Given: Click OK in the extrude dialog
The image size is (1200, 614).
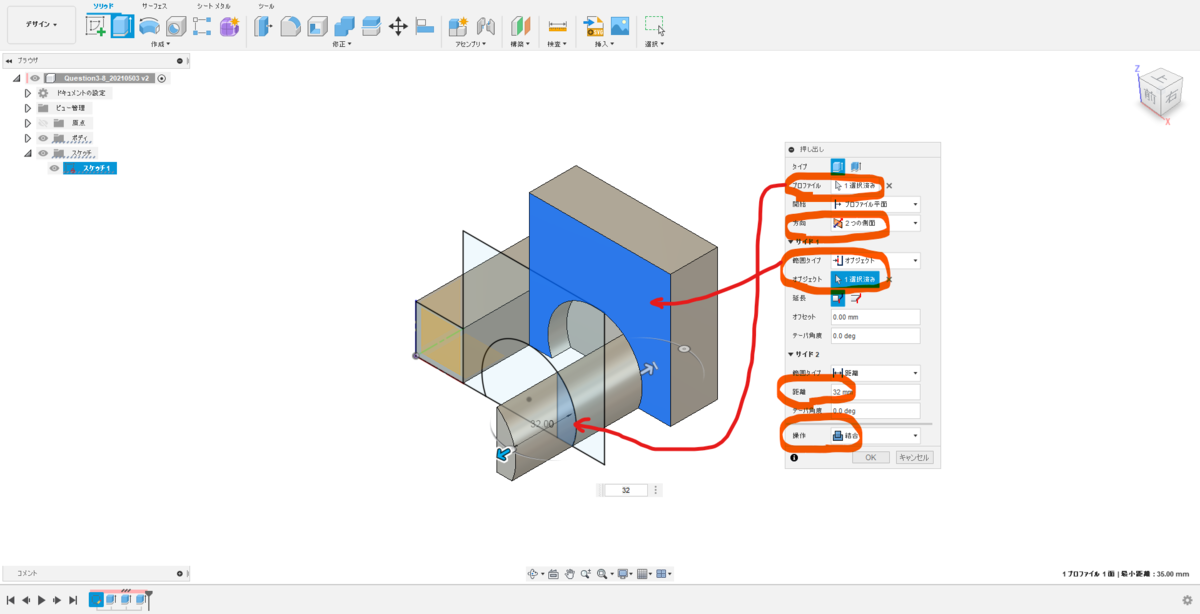Looking at the screenshot, I should (x=870, y=457).
